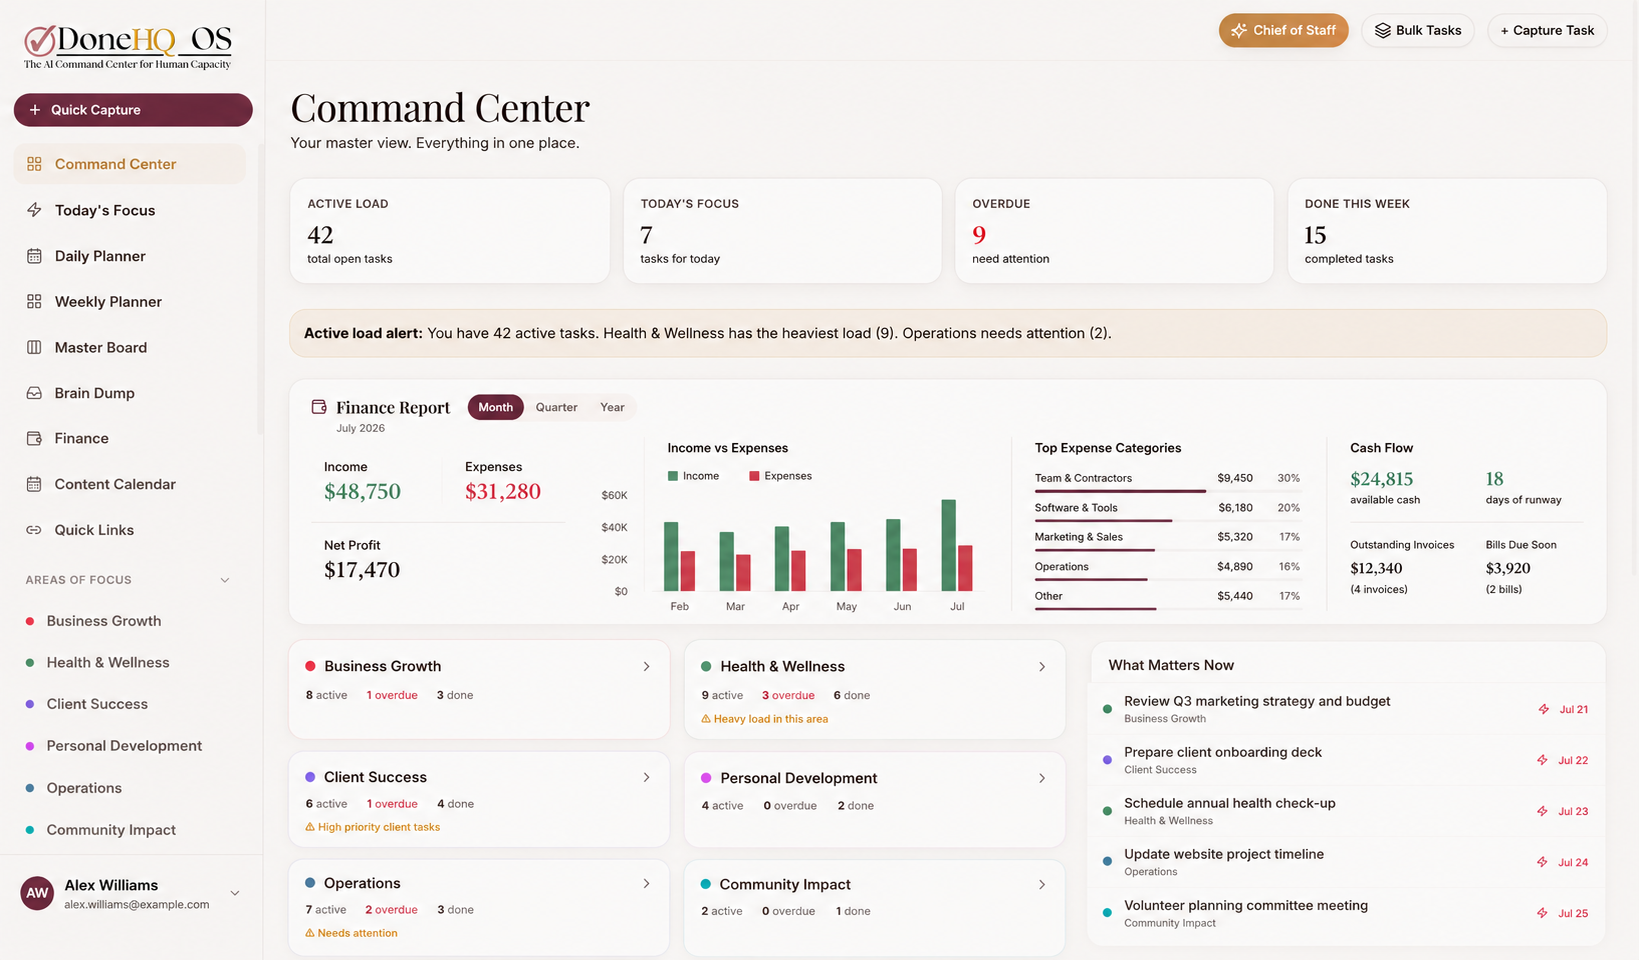Click the calendar icon next to Daily Planner
1639x960 pixels.
[34, 256]
